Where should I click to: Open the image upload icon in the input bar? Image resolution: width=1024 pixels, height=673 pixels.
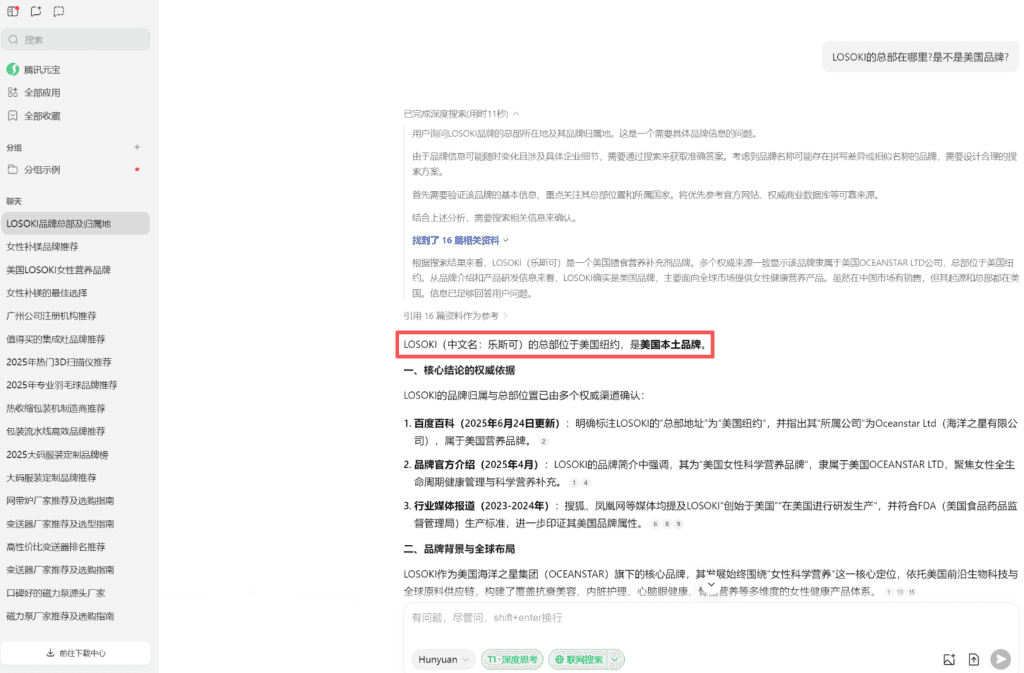pos(949,659)
